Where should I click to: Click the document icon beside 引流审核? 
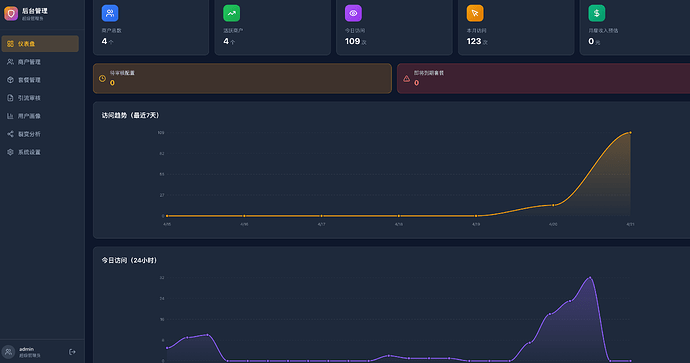pos(10,98)
